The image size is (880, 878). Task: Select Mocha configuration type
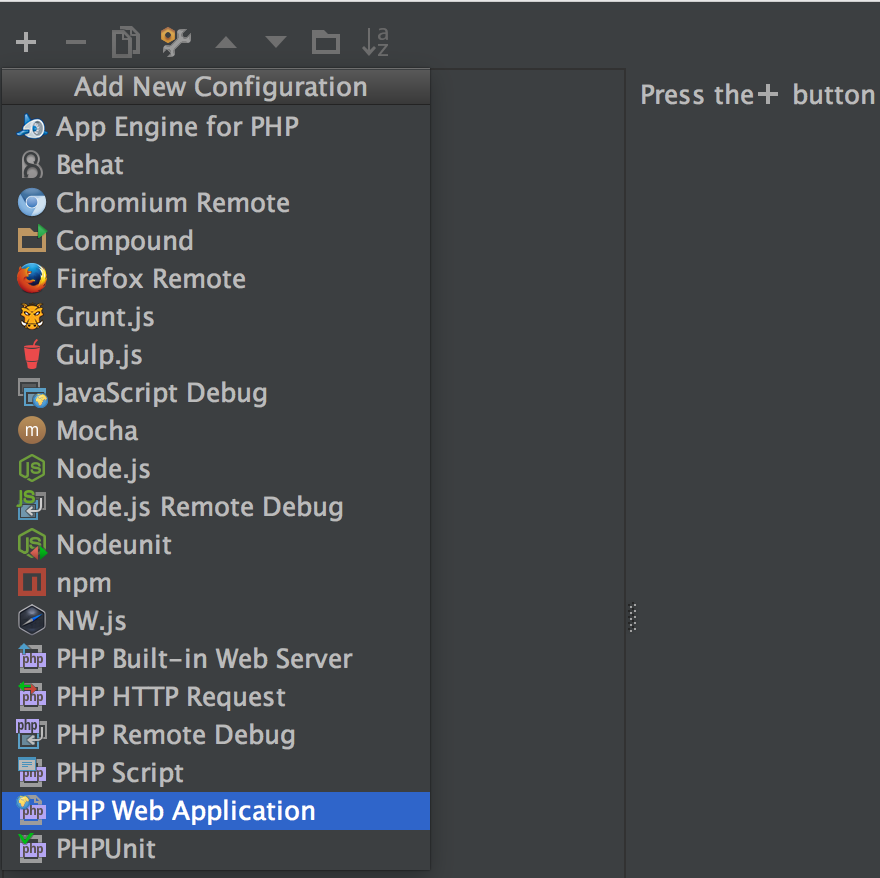click(216, 431)
